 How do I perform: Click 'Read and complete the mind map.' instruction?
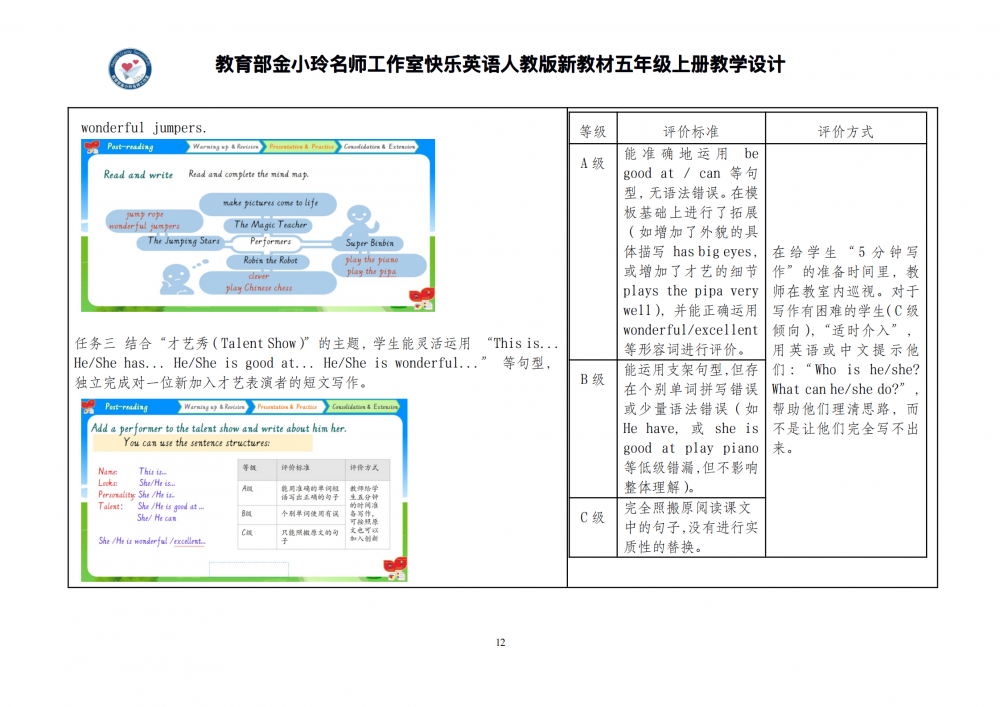tap(249, 174)
